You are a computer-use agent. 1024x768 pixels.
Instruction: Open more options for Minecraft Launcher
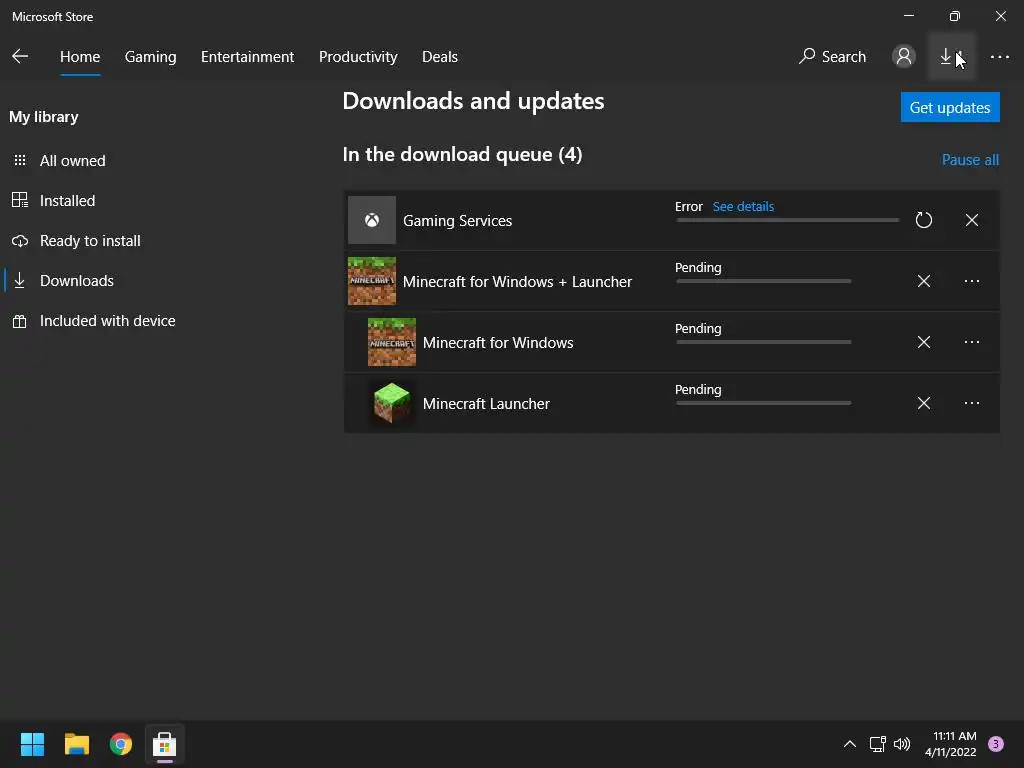pyautogui.click(x=972, y=403)
